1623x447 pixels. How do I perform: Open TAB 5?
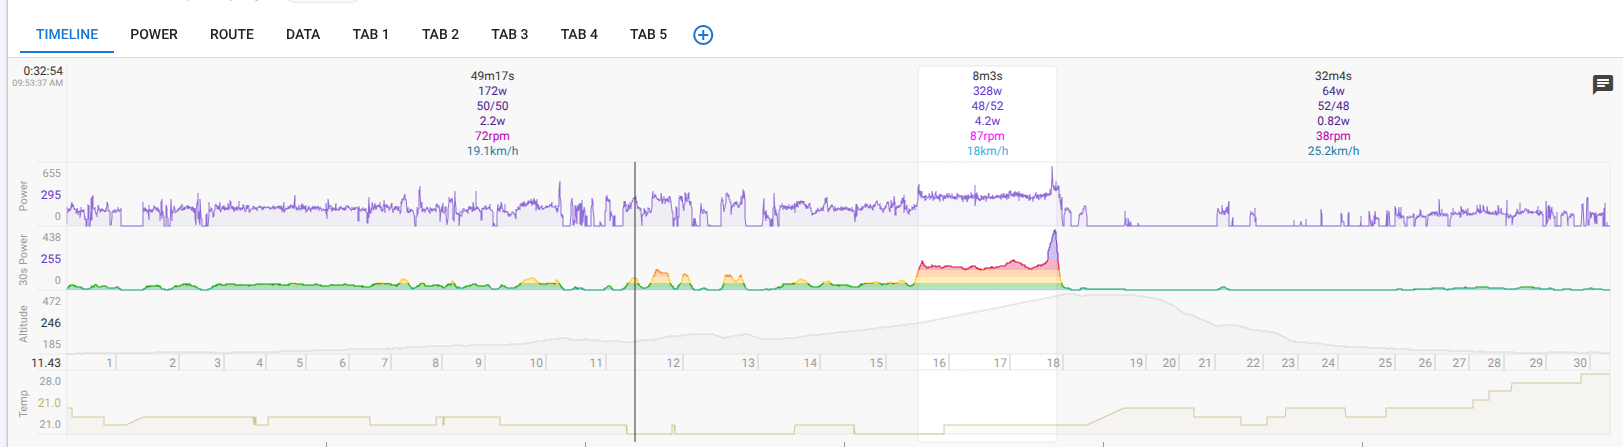648,34
